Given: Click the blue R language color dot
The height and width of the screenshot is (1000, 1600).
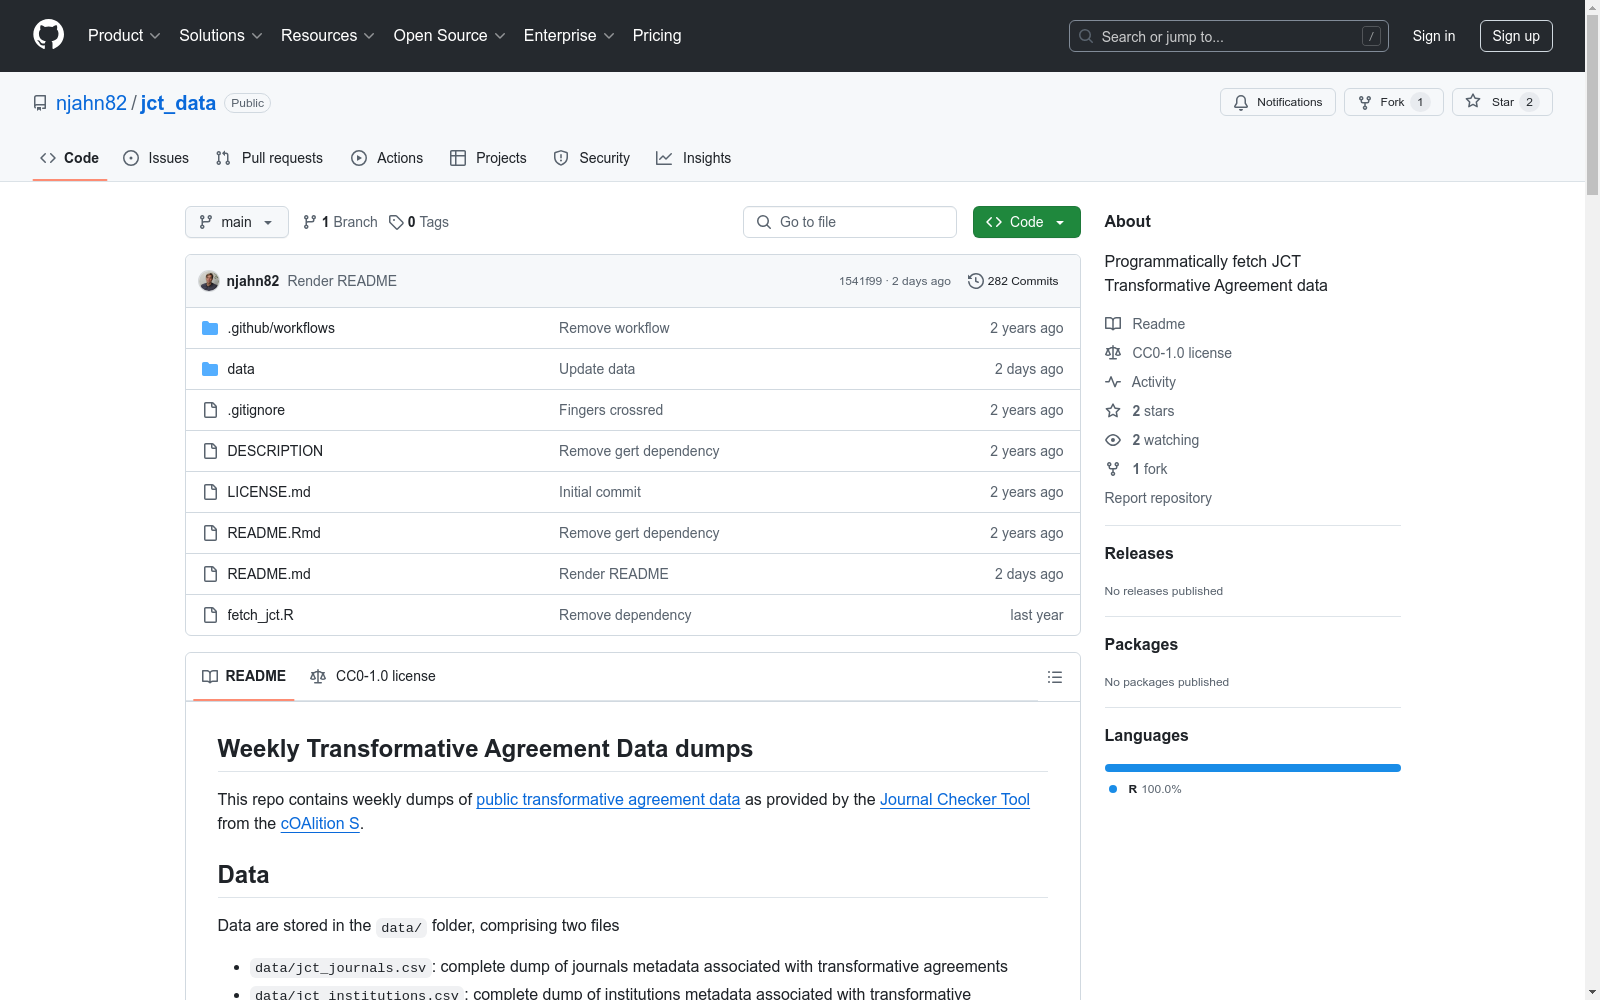Looking at the screenshot, I should coord(1113,789).
